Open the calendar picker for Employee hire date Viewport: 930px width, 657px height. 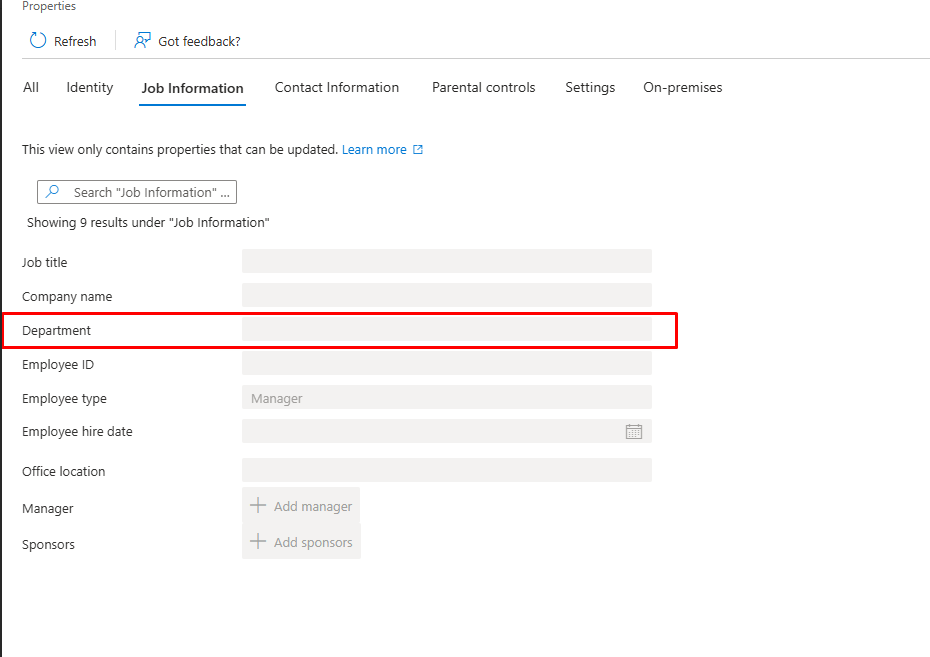coord(633,432)
